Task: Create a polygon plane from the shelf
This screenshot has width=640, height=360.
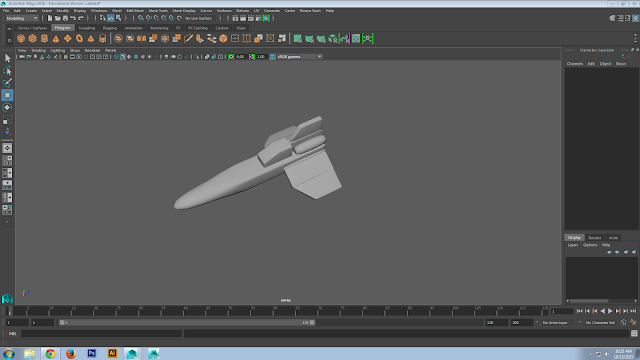Action: [x=67, y=38]
